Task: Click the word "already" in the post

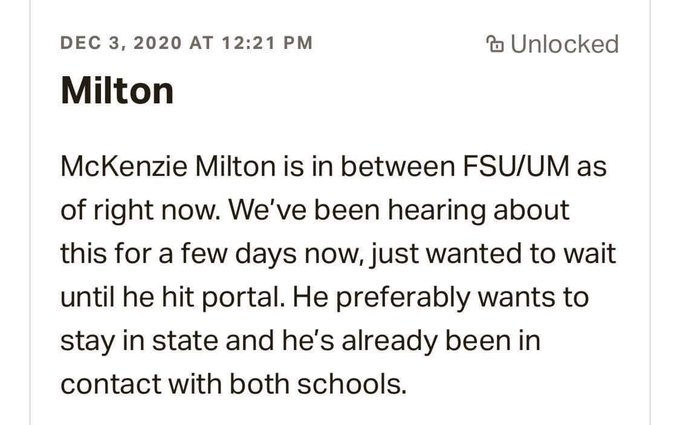Action: [390, 341]
